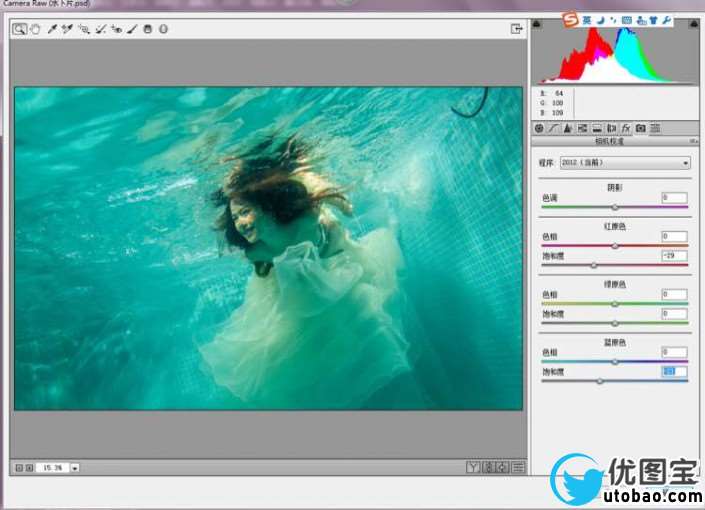Swap before and after settings icon
Screen dimensions: 705x510
pyautogui.click(x=488, y=468)
